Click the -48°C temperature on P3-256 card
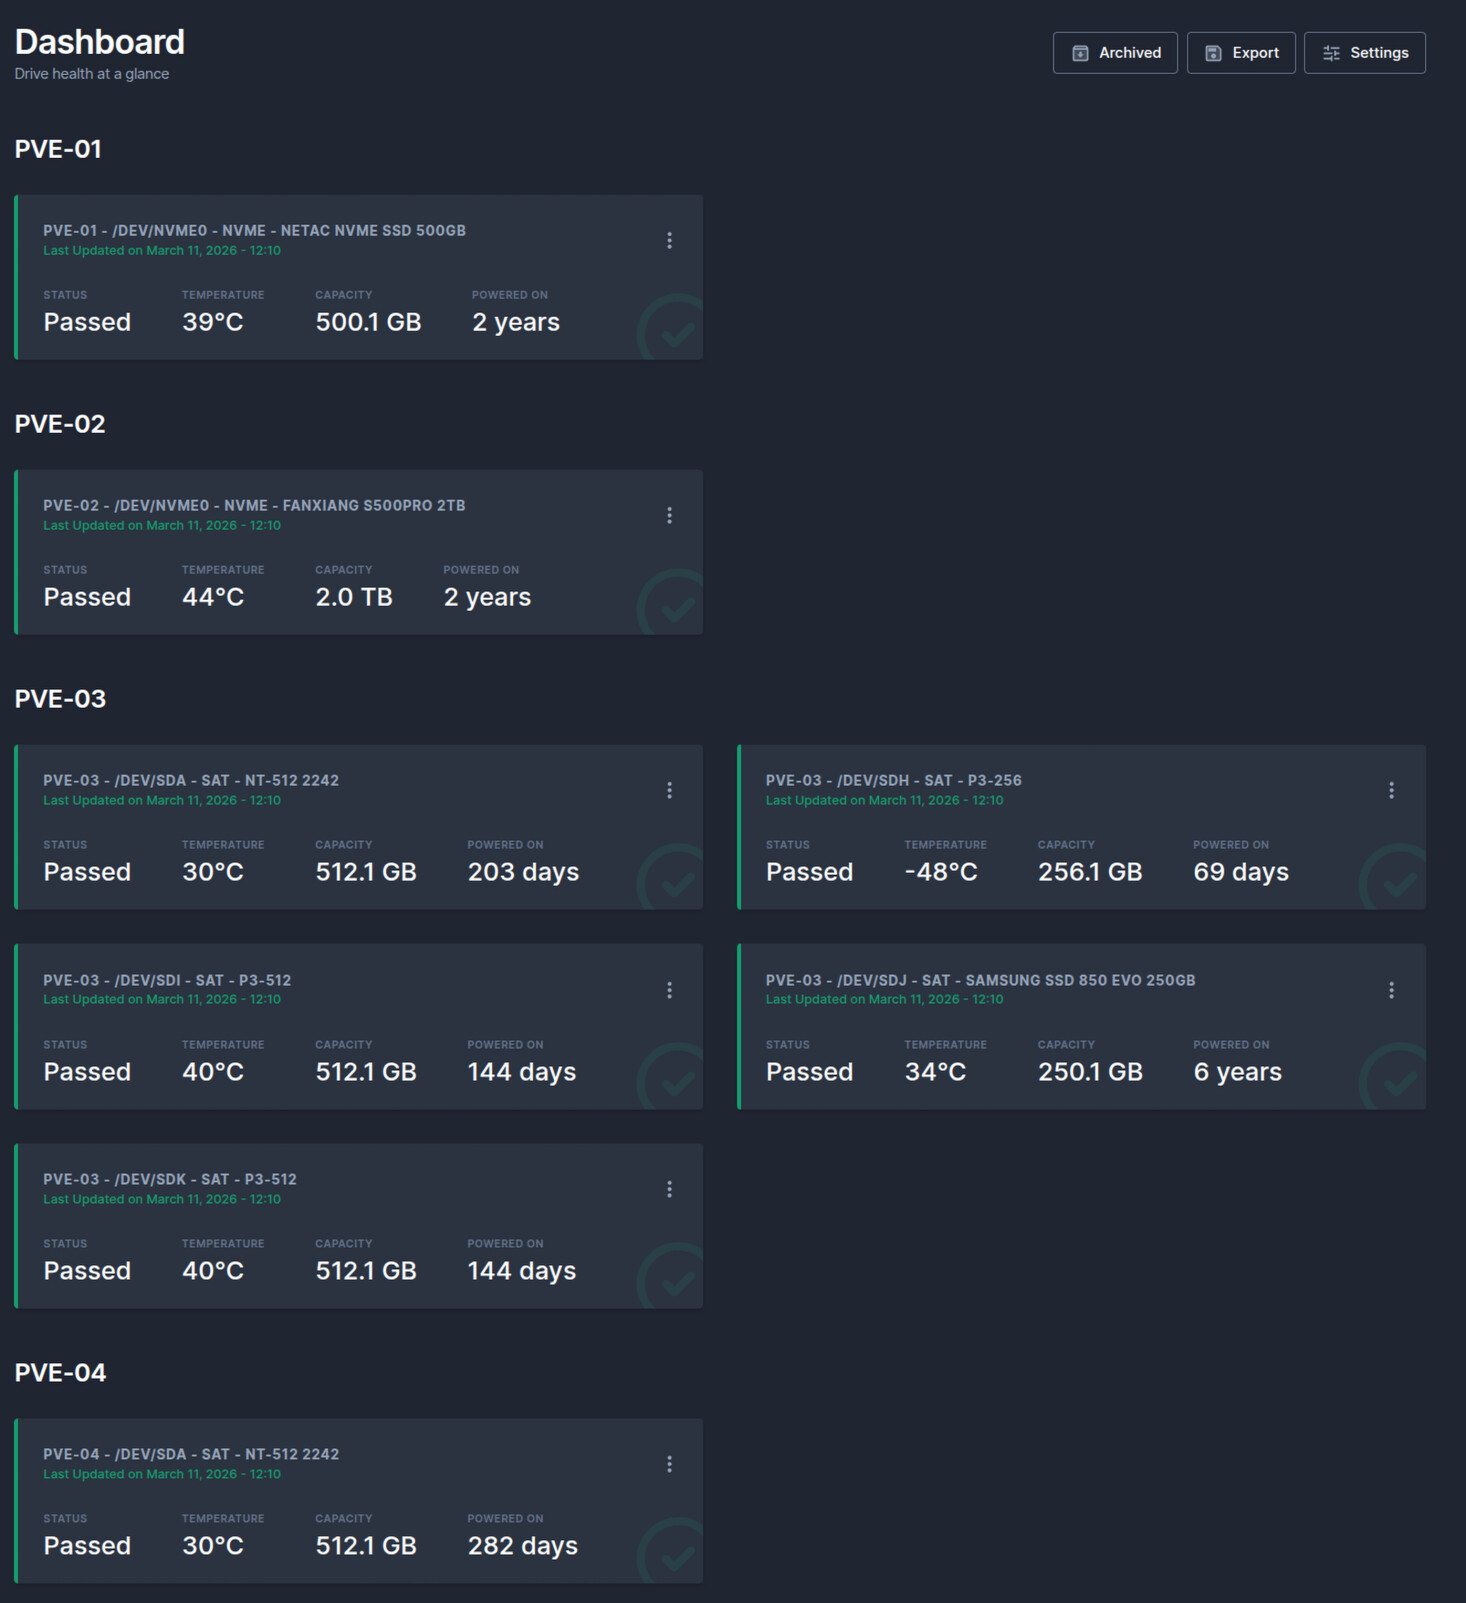The height and width of the screenshot is (1603, 1466). click(940, 872)
